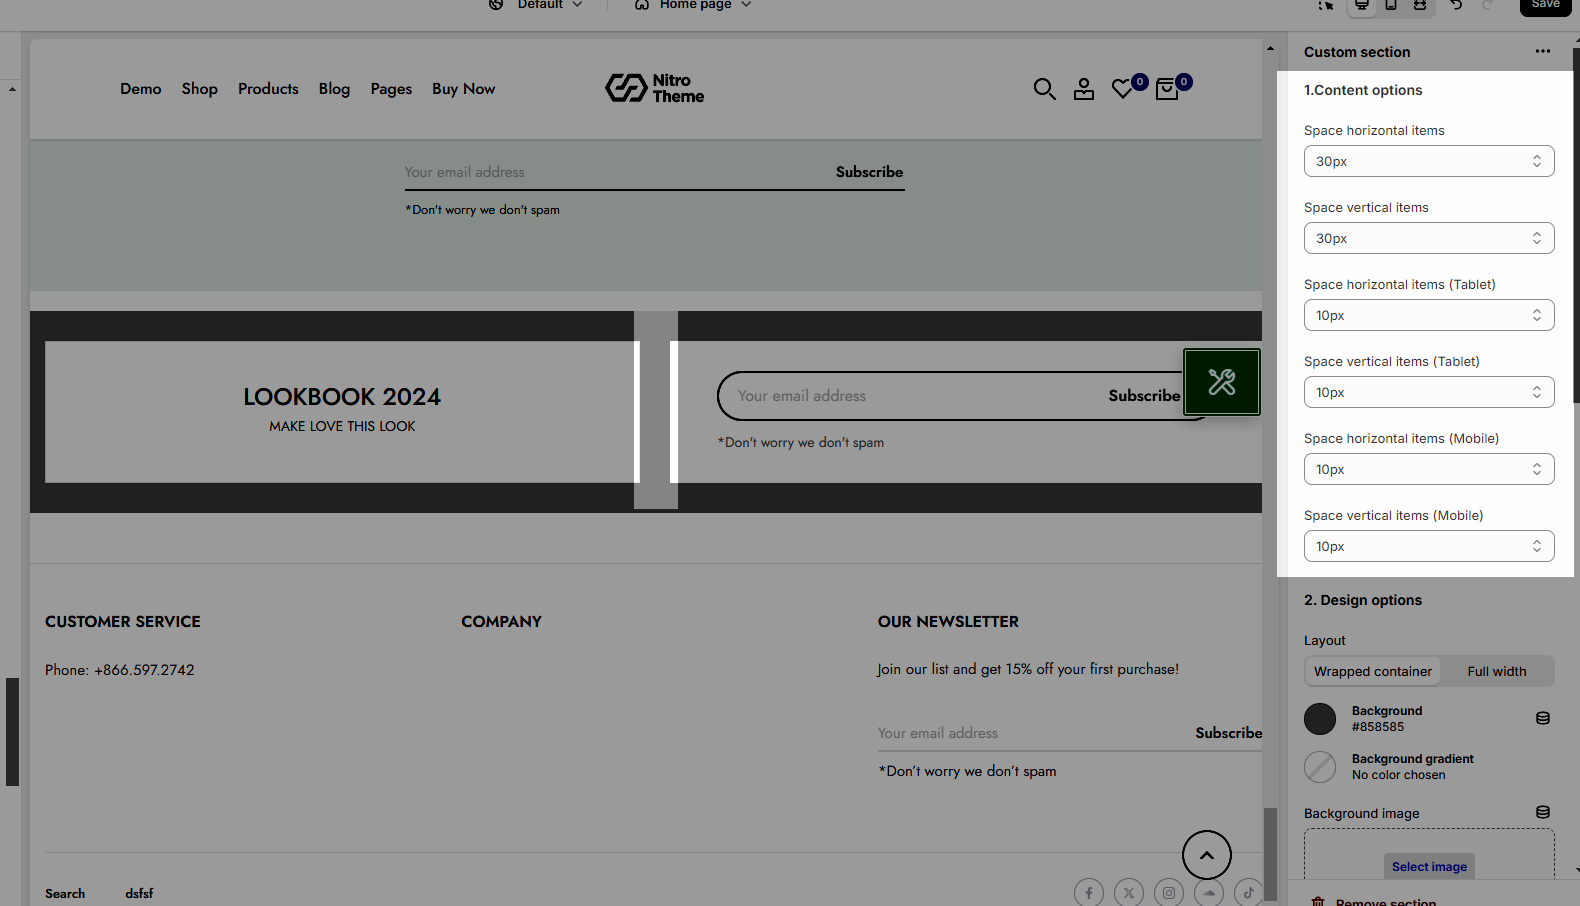Open the Background color #858585 swatch

(x=1320, y=719)
